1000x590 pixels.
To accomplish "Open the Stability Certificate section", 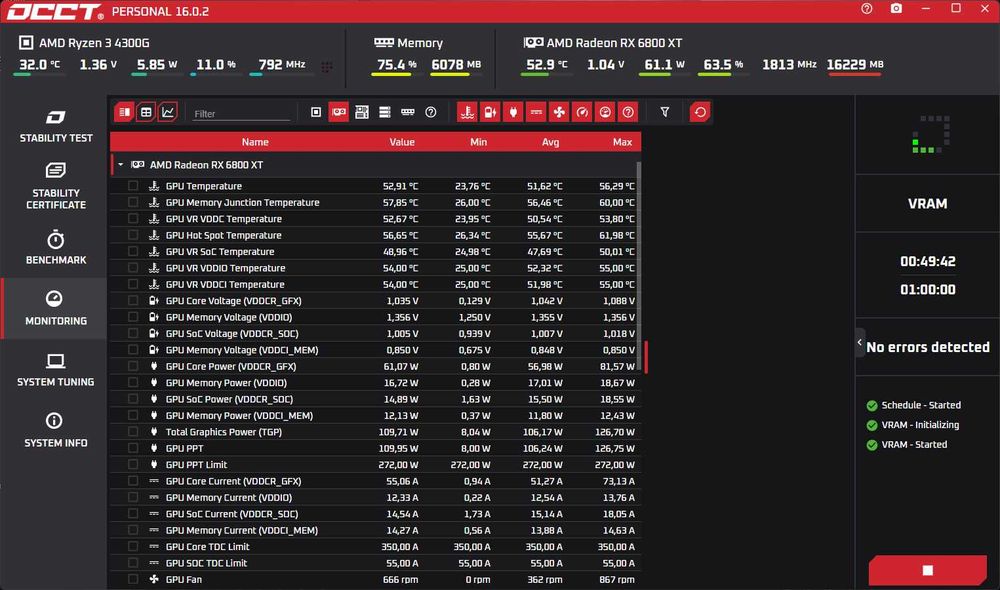I will point(55,186).
